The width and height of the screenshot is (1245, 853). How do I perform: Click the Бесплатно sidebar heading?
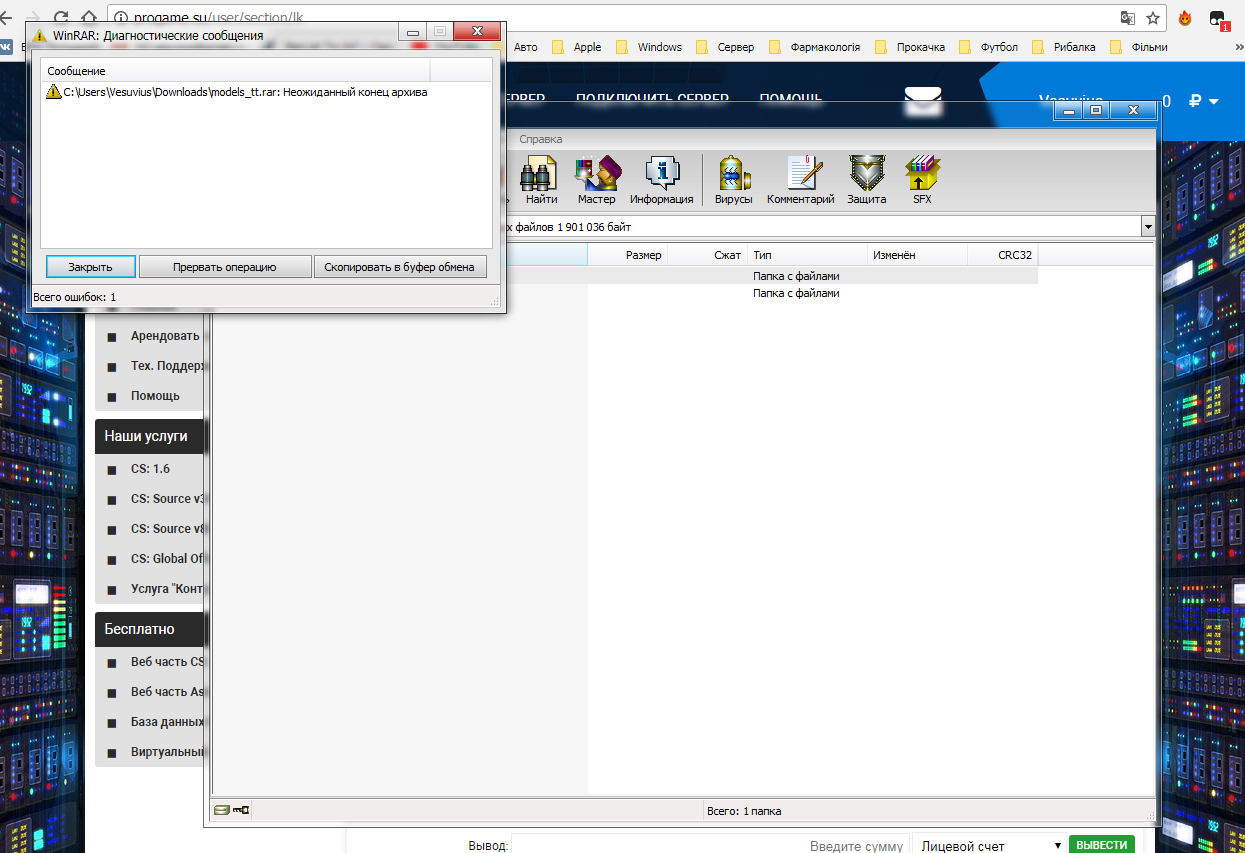[x=149, y=629]
